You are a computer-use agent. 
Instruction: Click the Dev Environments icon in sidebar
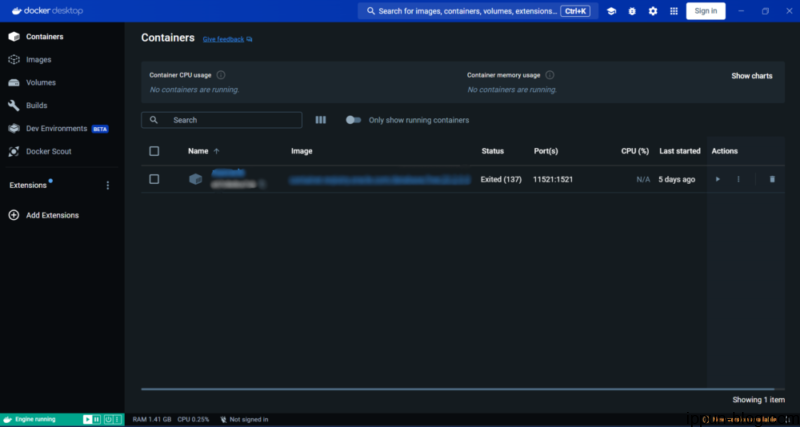(14, 129)
